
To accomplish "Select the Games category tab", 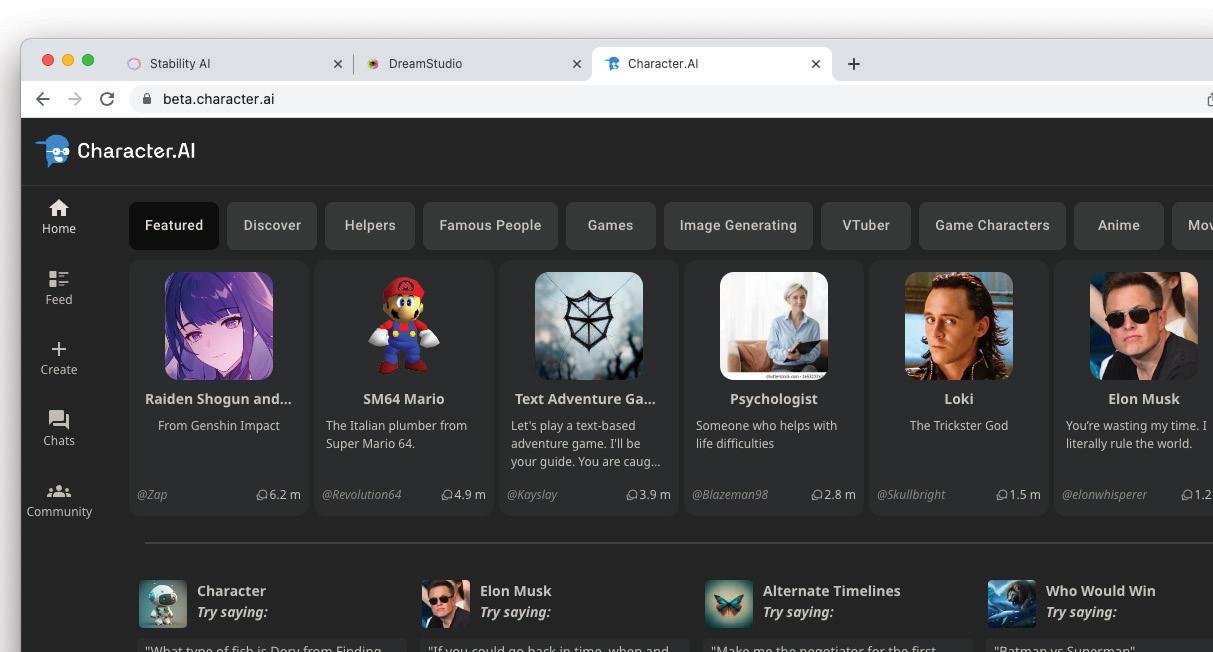I will [x=611, y=226].
